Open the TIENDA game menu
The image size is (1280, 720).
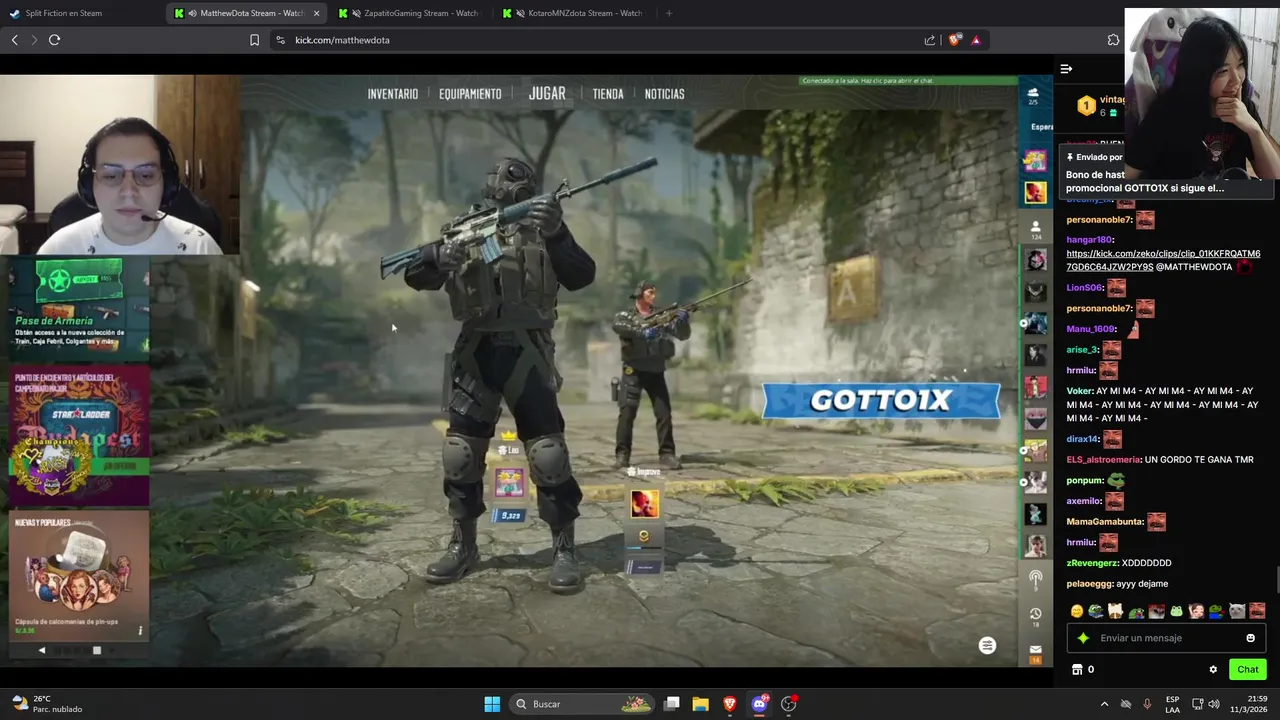click(x=608, y=94)
